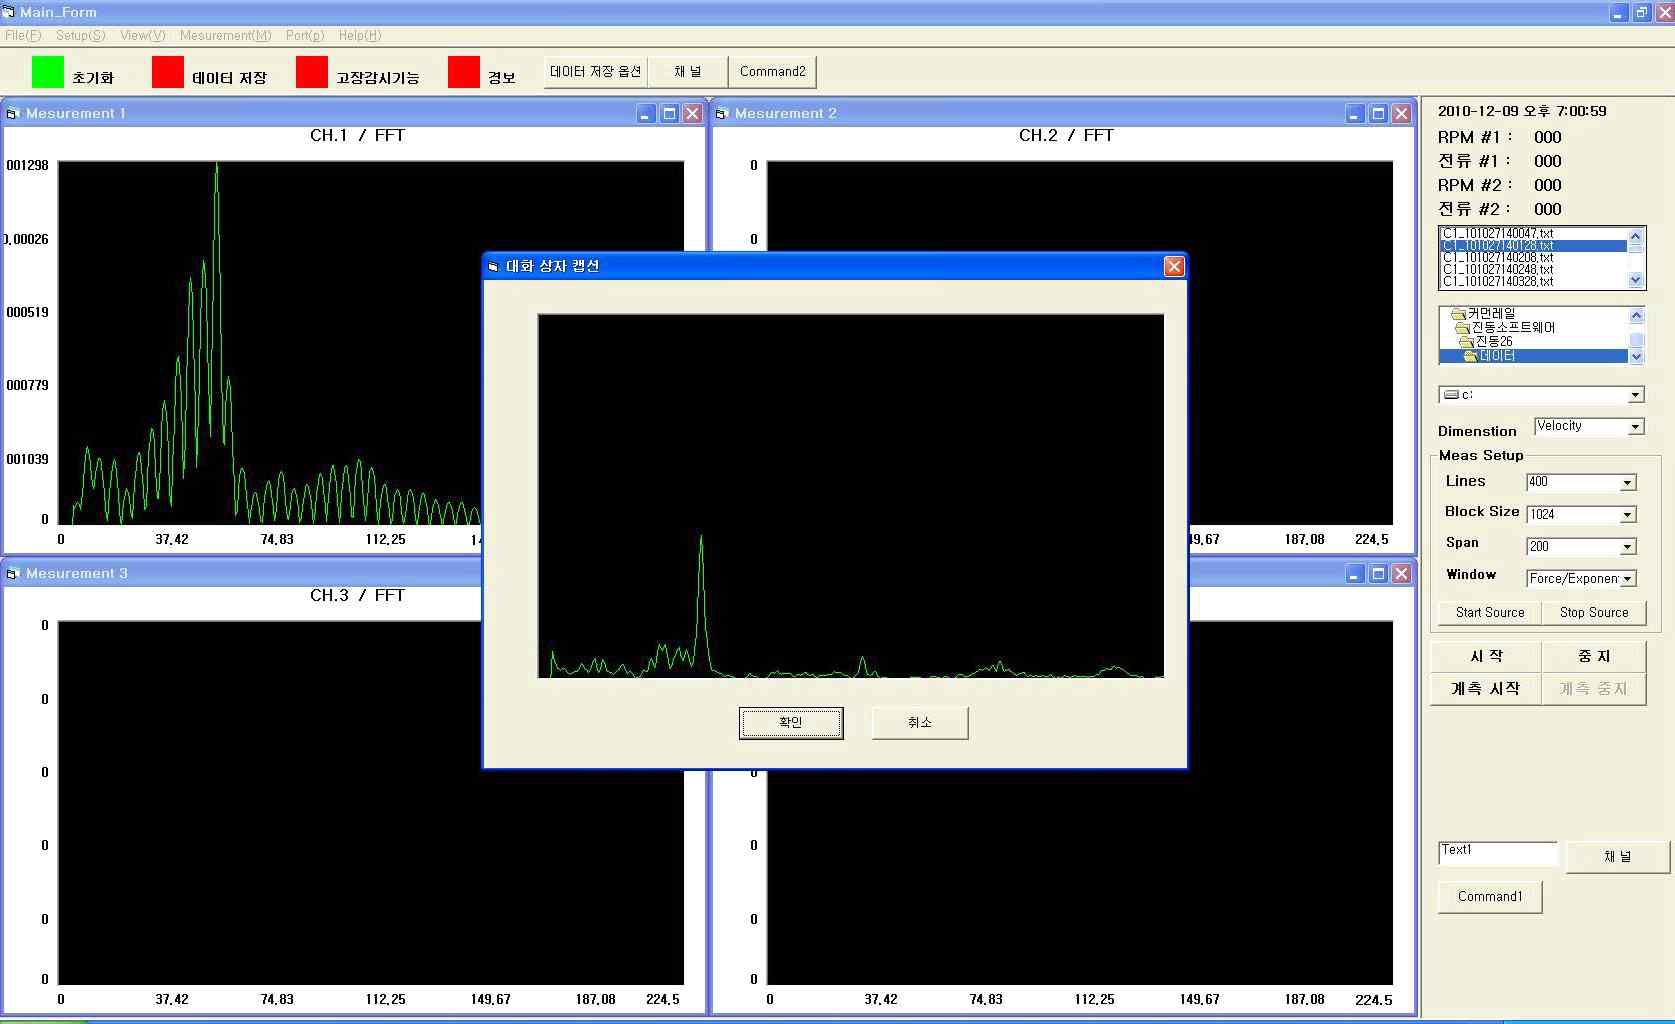Click the Command2 button
This screenshot has width=1675, height=1024.
click(x=773, y=72)
